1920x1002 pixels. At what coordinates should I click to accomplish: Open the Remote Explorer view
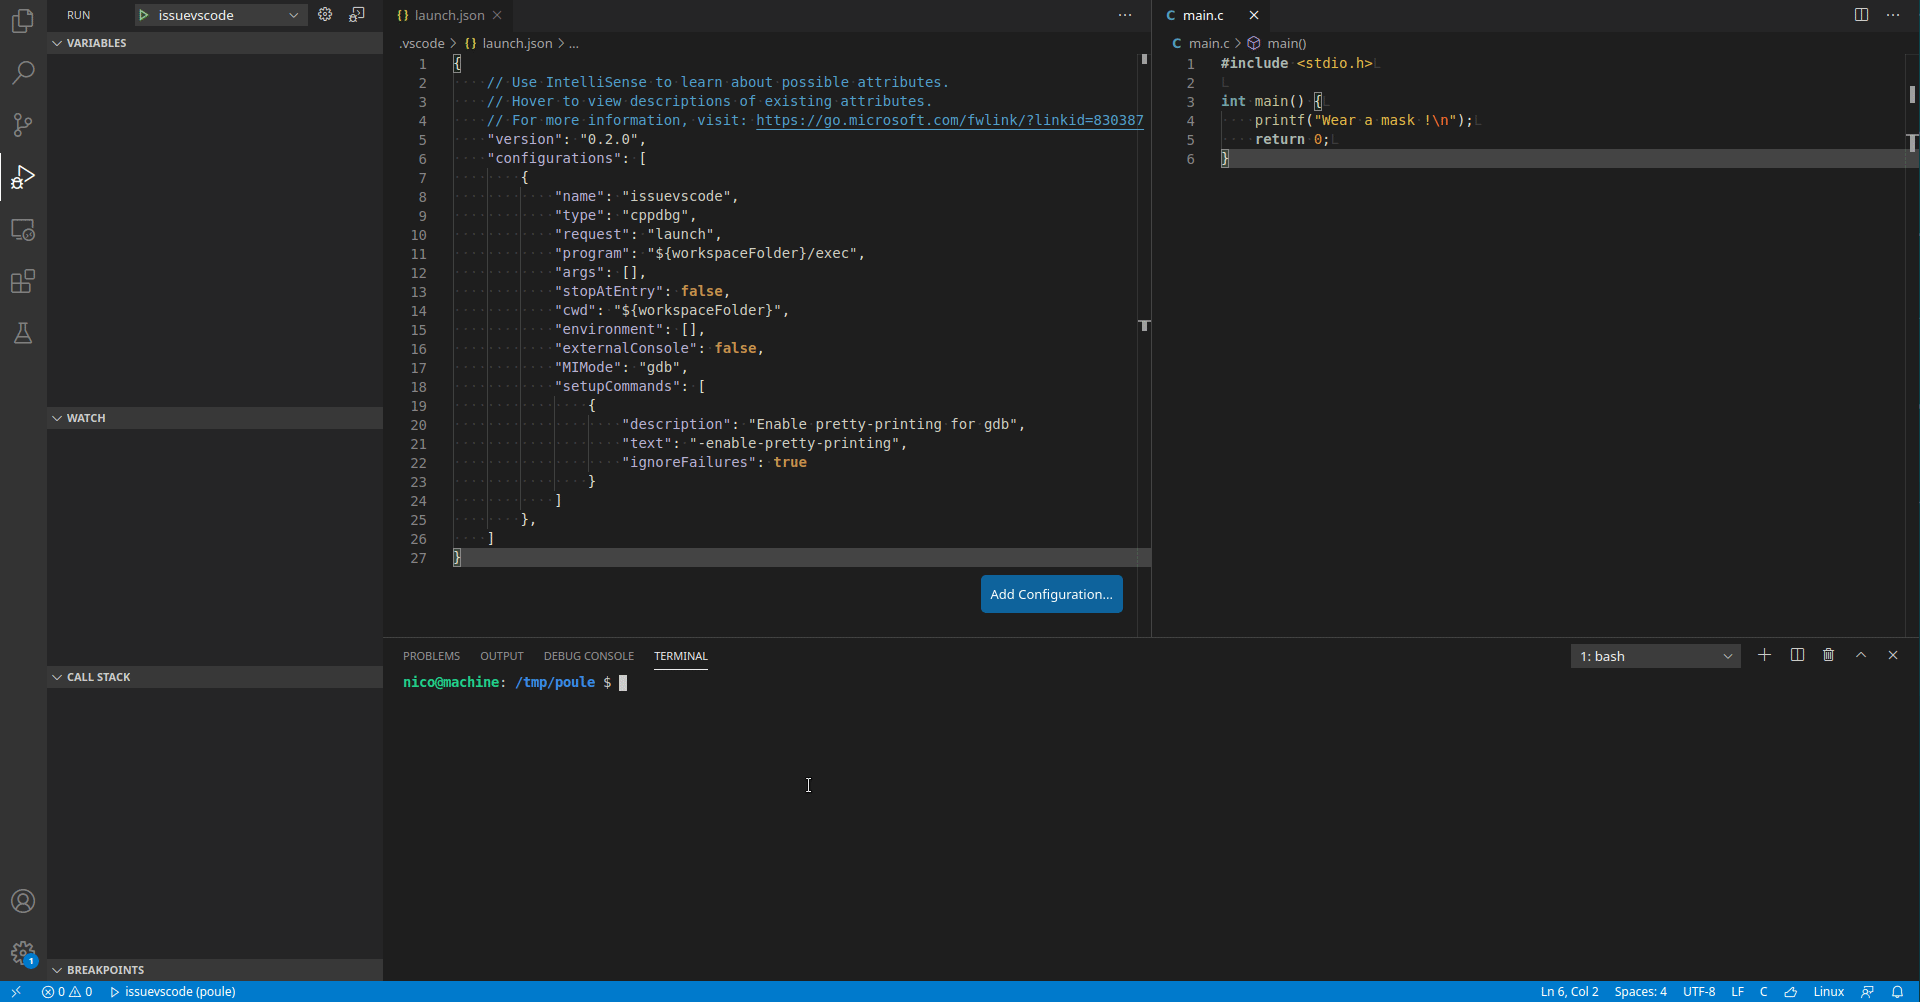(x=22, y=229)
